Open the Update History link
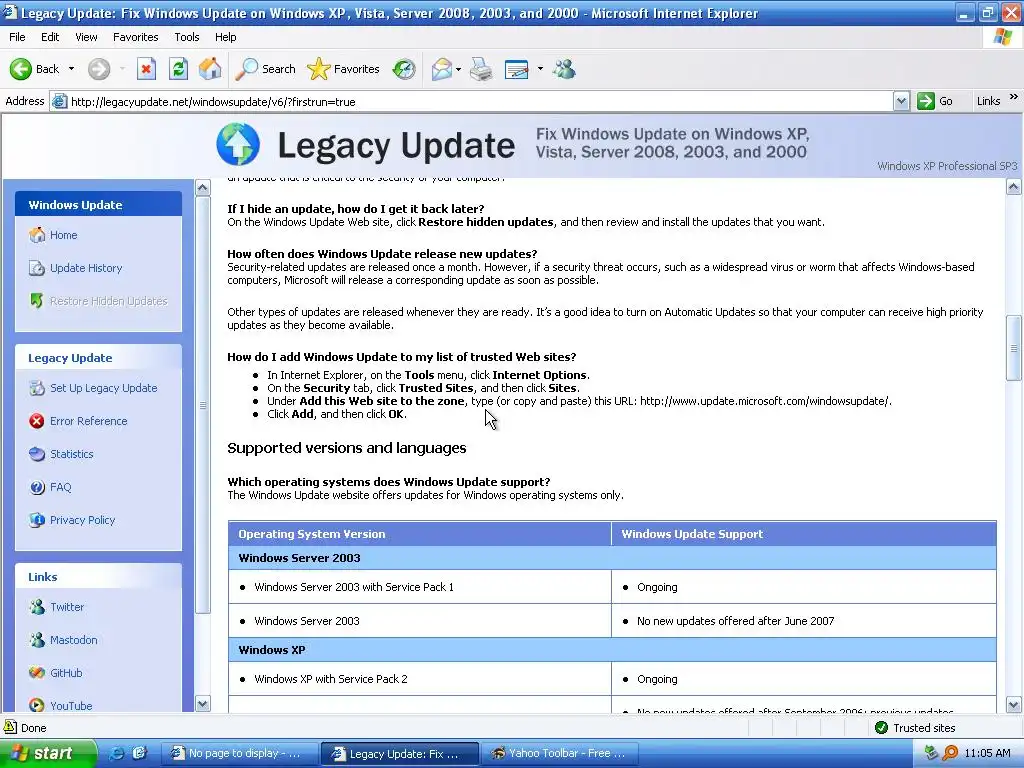 click(x=86, y=268)
